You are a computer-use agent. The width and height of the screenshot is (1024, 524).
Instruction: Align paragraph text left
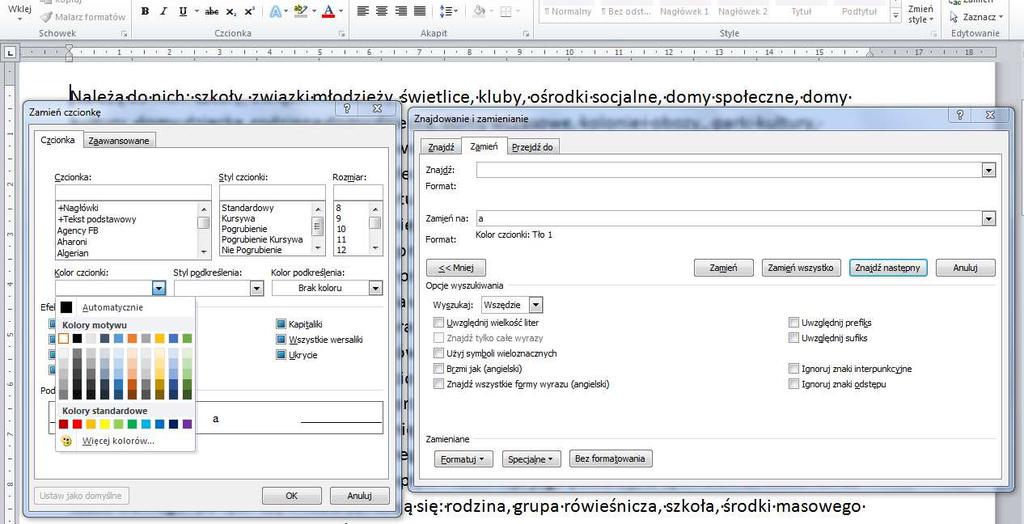[x=362, y=11]
